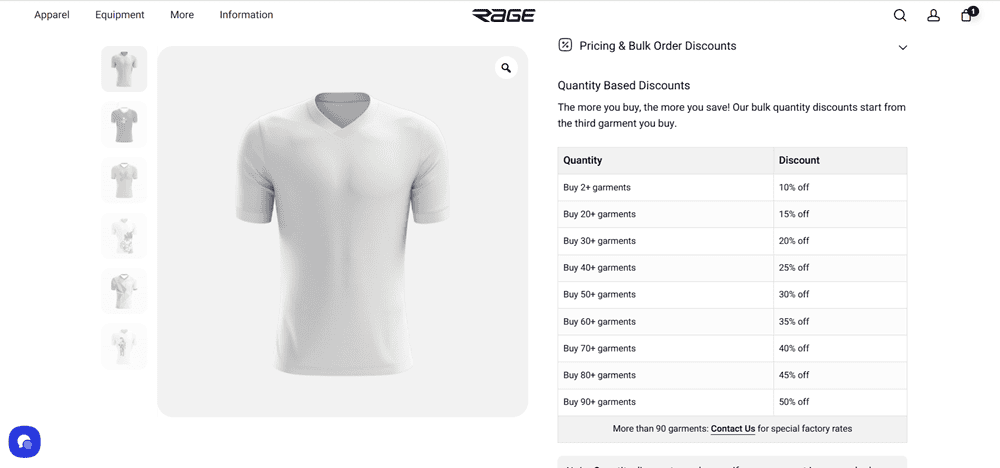The image size is (1000, 468).
Task: Click the percent discount tag icon
Action: click(565, 45)
